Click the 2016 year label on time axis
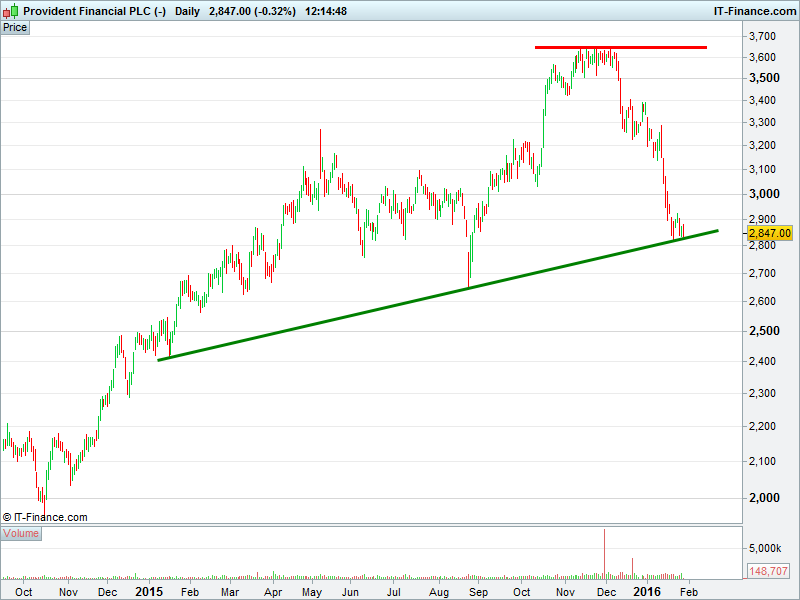 tap(650, 592)
